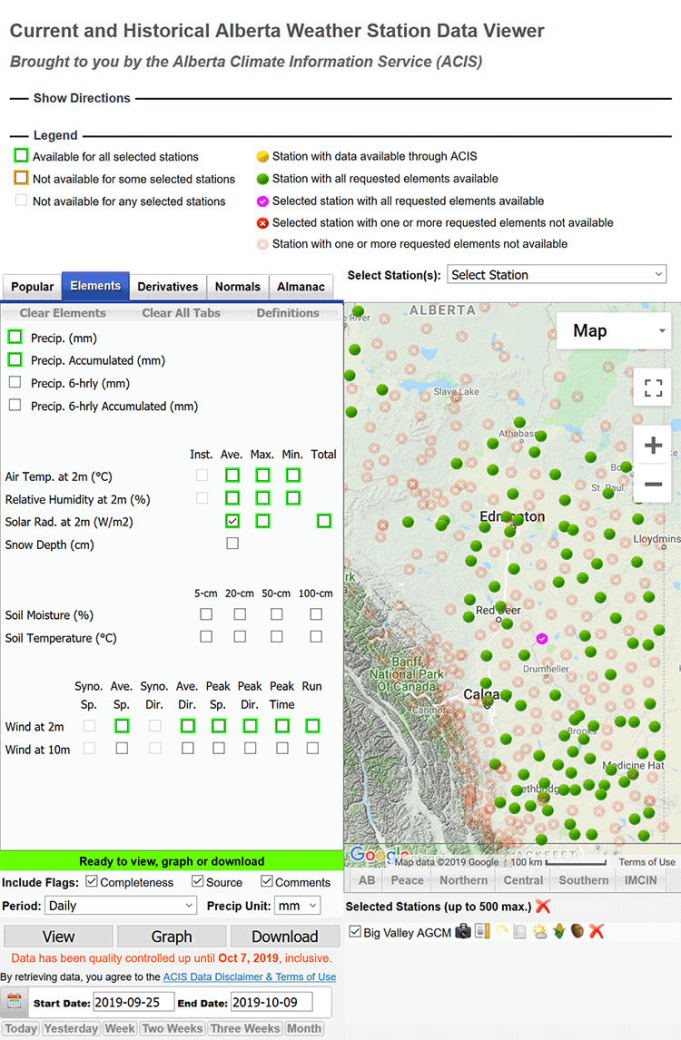Collapse the Legend section
Image resolution: width=681 pixels, height=1040 pixels.
coord(55,135)
